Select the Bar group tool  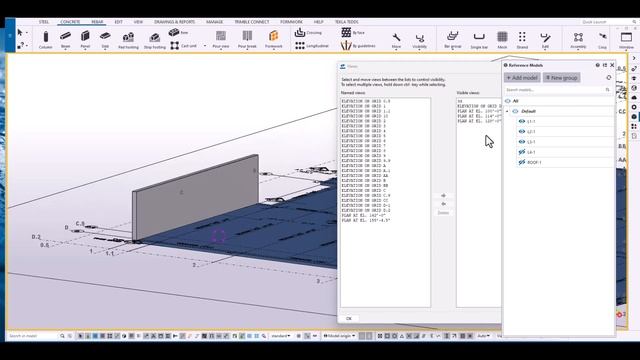(452, 40)
